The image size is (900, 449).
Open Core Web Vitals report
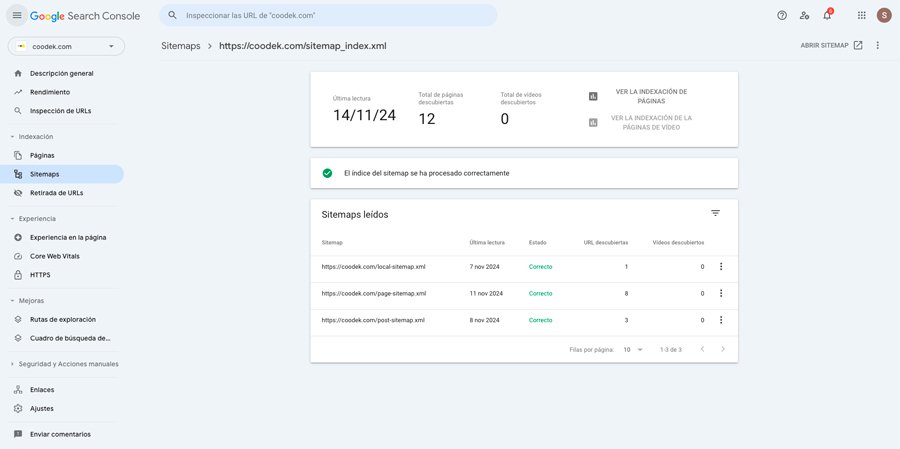tap(62, 256)
